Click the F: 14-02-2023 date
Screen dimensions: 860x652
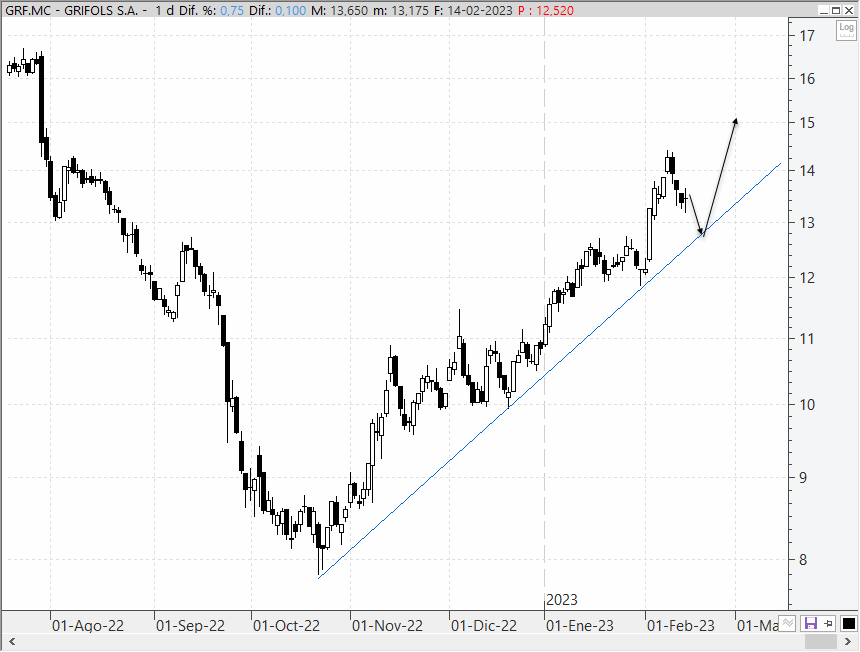(x=473, y=11)
